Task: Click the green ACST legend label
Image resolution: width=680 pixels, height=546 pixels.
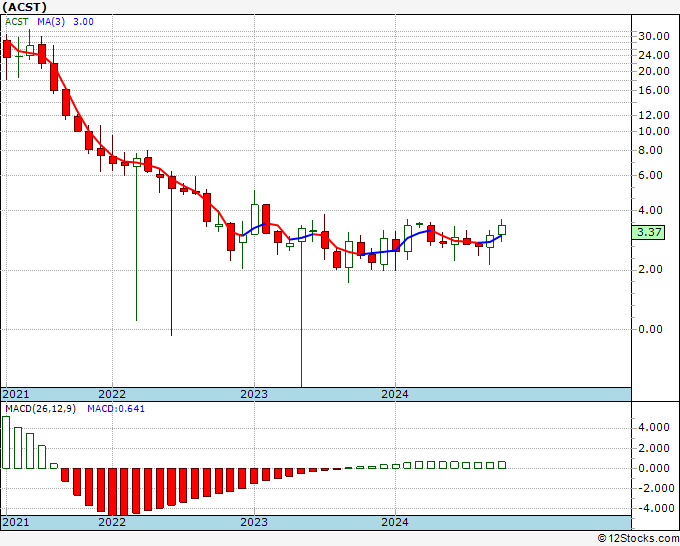Action: click(x=17, y=22)
